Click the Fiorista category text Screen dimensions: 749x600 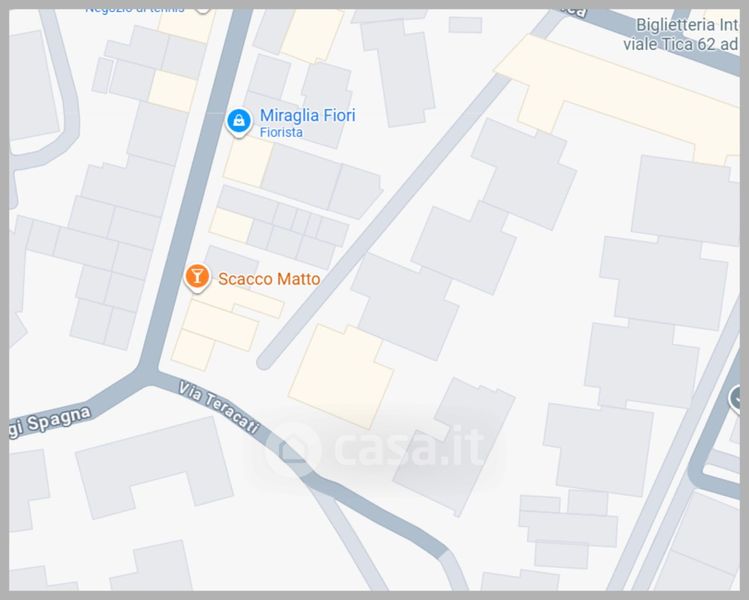pos(281,132)
